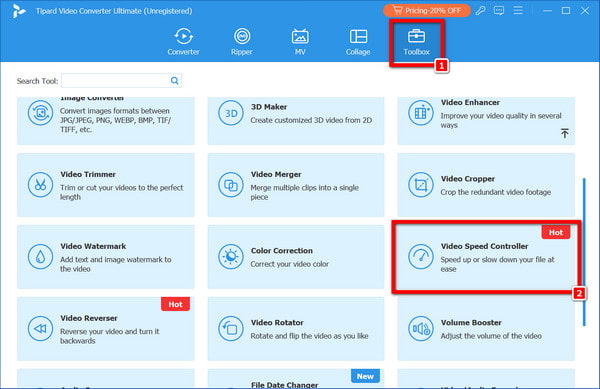This screenshot has width=600, height=389.
Task: Click the Video Merger icon
Action: 231,185
